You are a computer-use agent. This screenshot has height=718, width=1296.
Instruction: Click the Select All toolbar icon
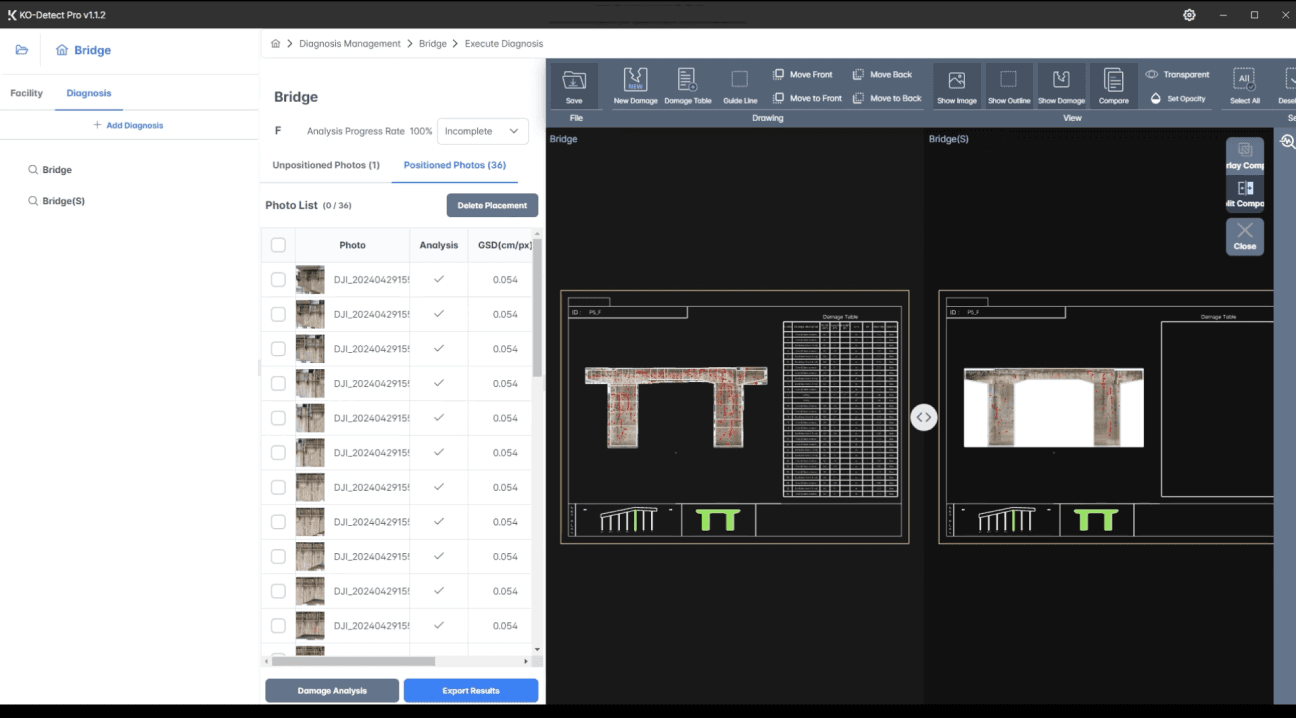(1244, 86)
